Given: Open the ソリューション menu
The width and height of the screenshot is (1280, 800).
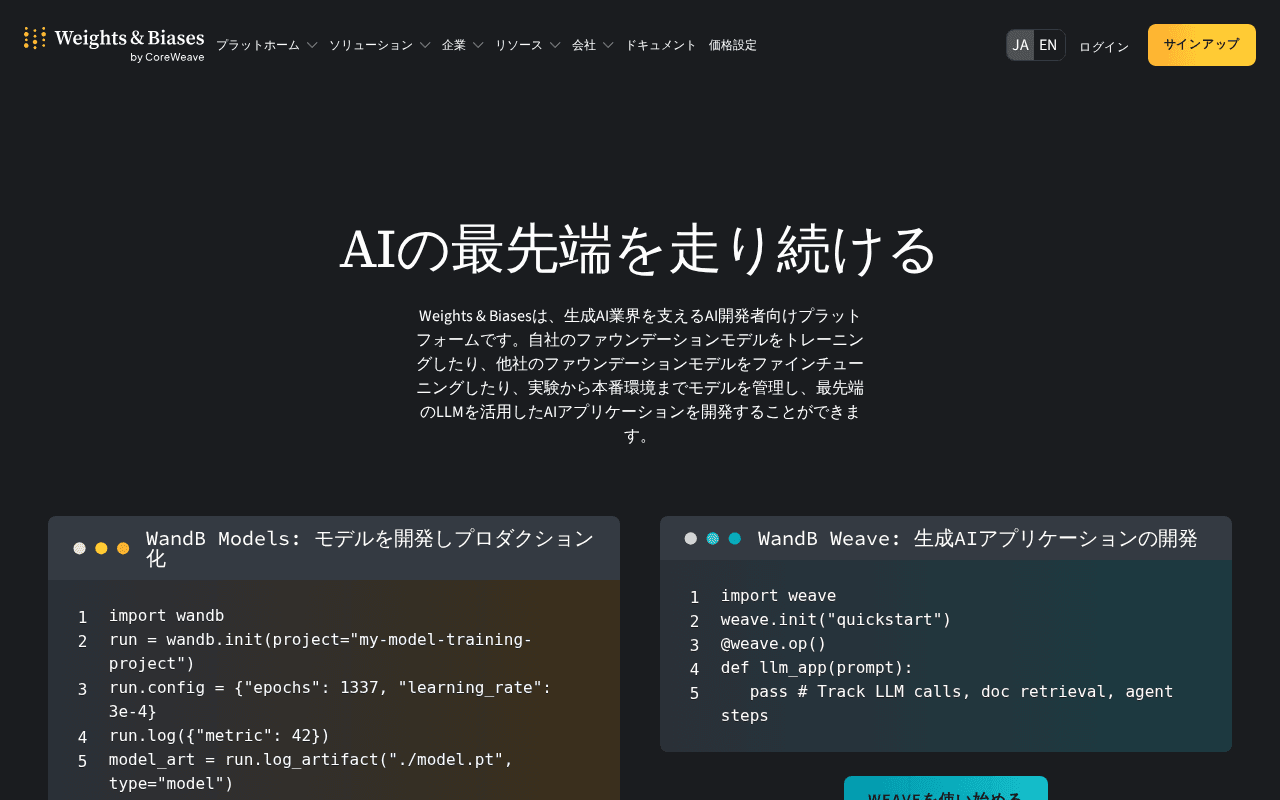Looking at the screenshot, I should [371, 45].
